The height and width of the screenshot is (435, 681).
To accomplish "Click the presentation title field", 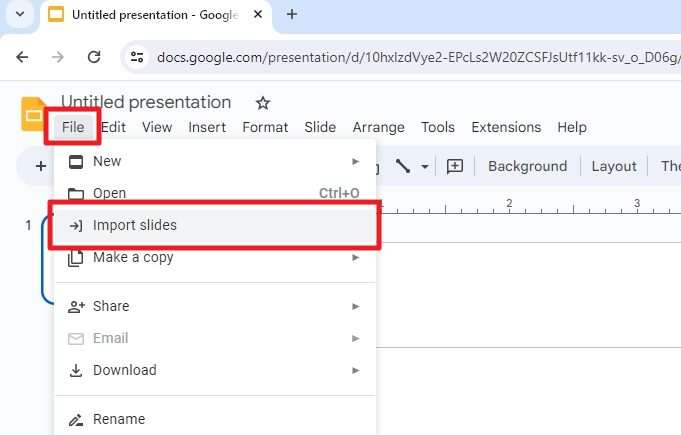I will pos(146,102).
